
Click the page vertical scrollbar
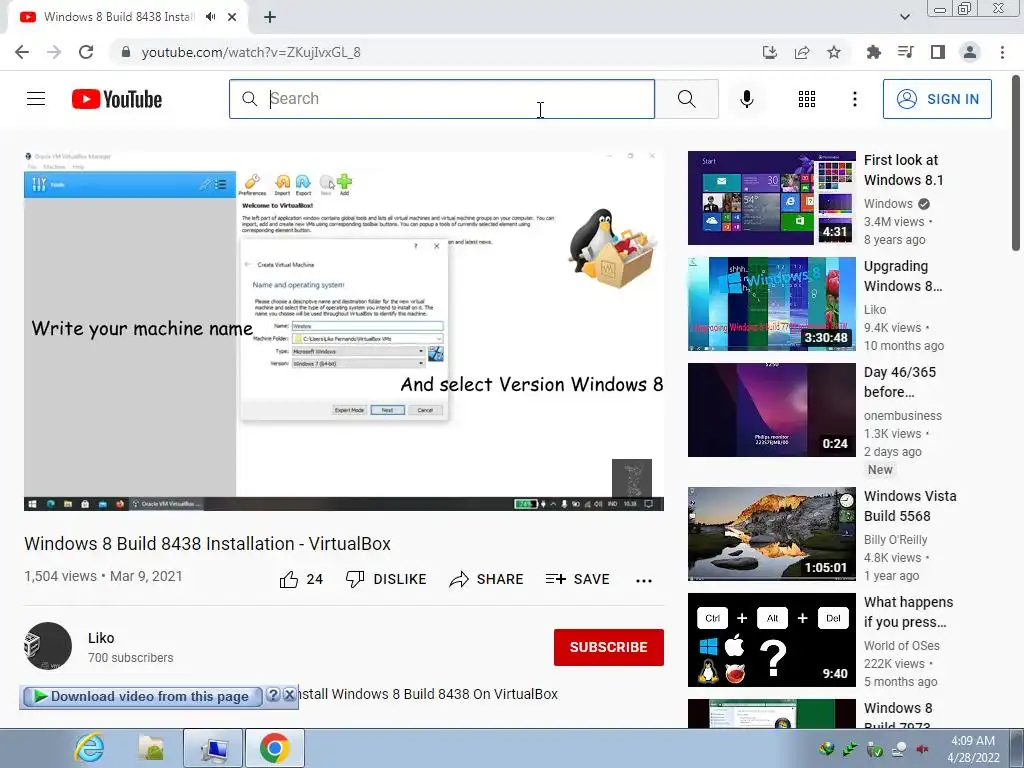(x=1016, y=163)
